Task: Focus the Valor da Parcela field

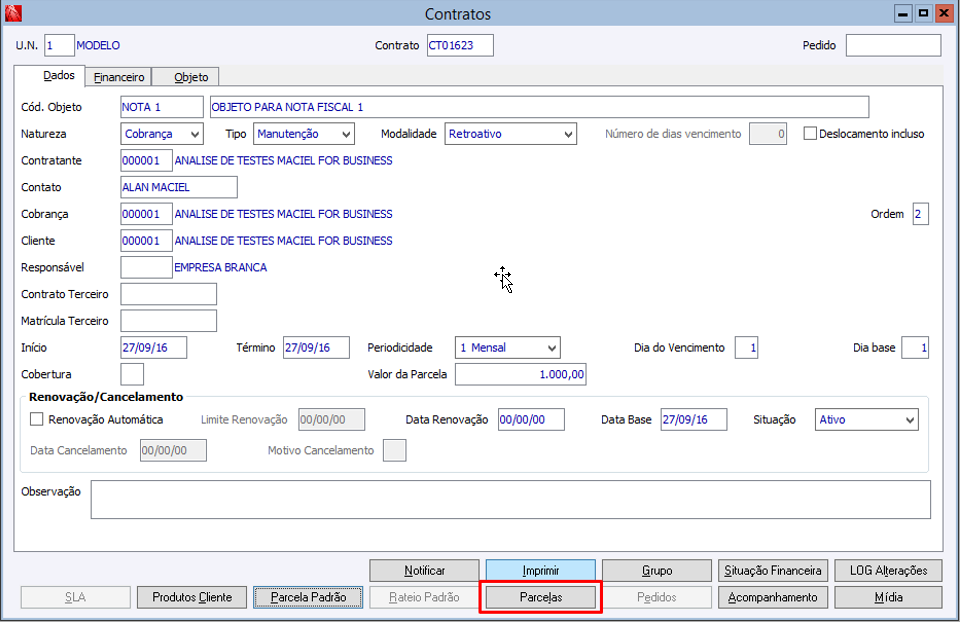Action: tap(521, 374)
